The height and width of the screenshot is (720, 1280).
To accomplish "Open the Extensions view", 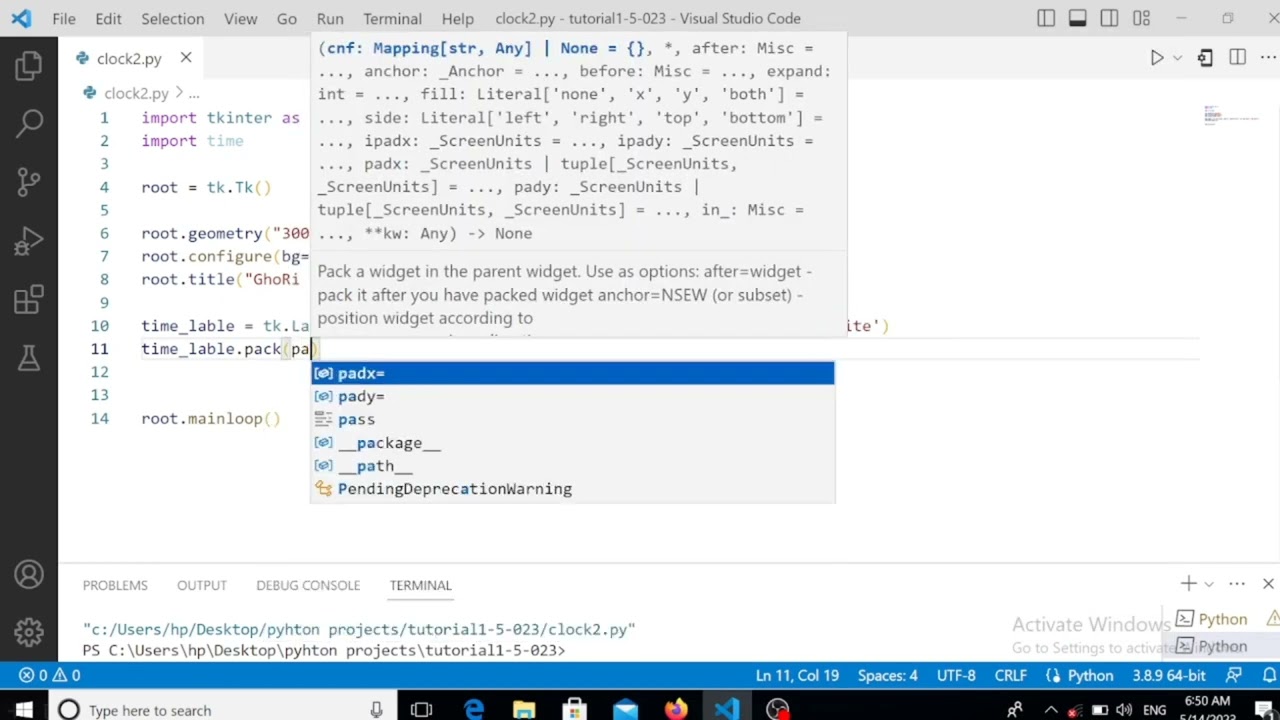I will [x=29, y=299].
